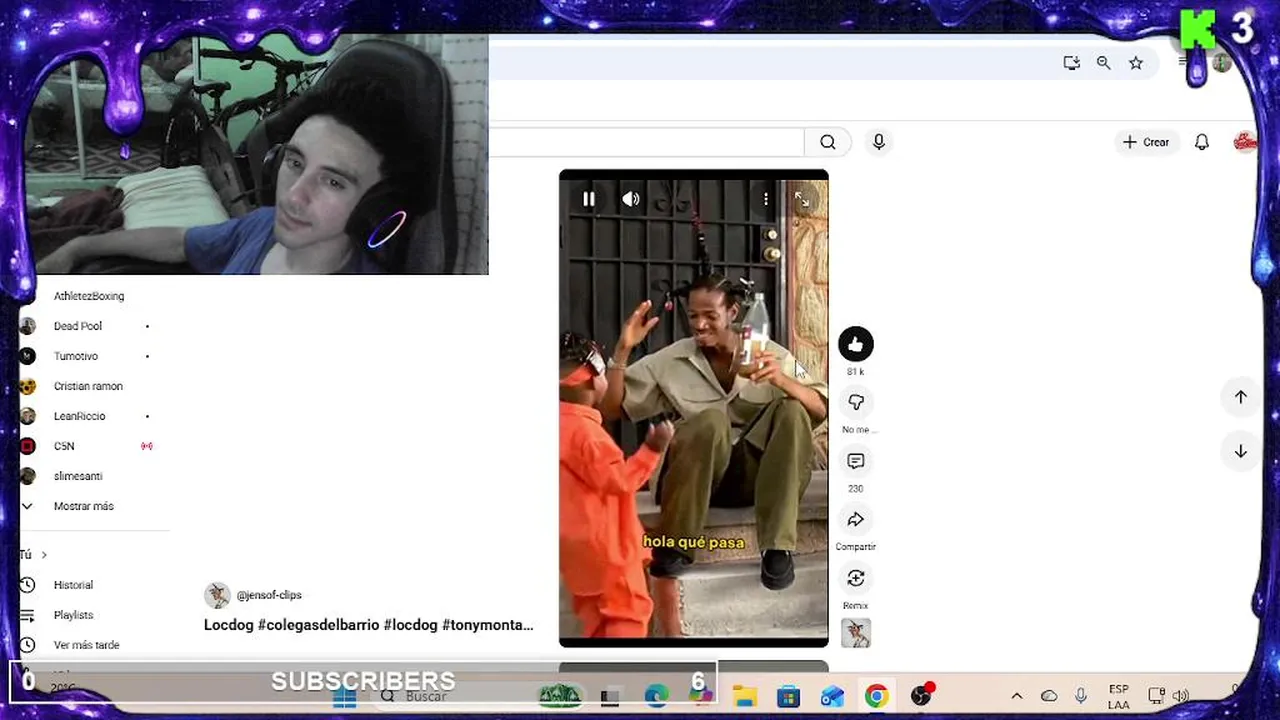Open AthletezBoxing subscription channel
The width and height of the screenshot is (1280, 720).
point(89,296)
